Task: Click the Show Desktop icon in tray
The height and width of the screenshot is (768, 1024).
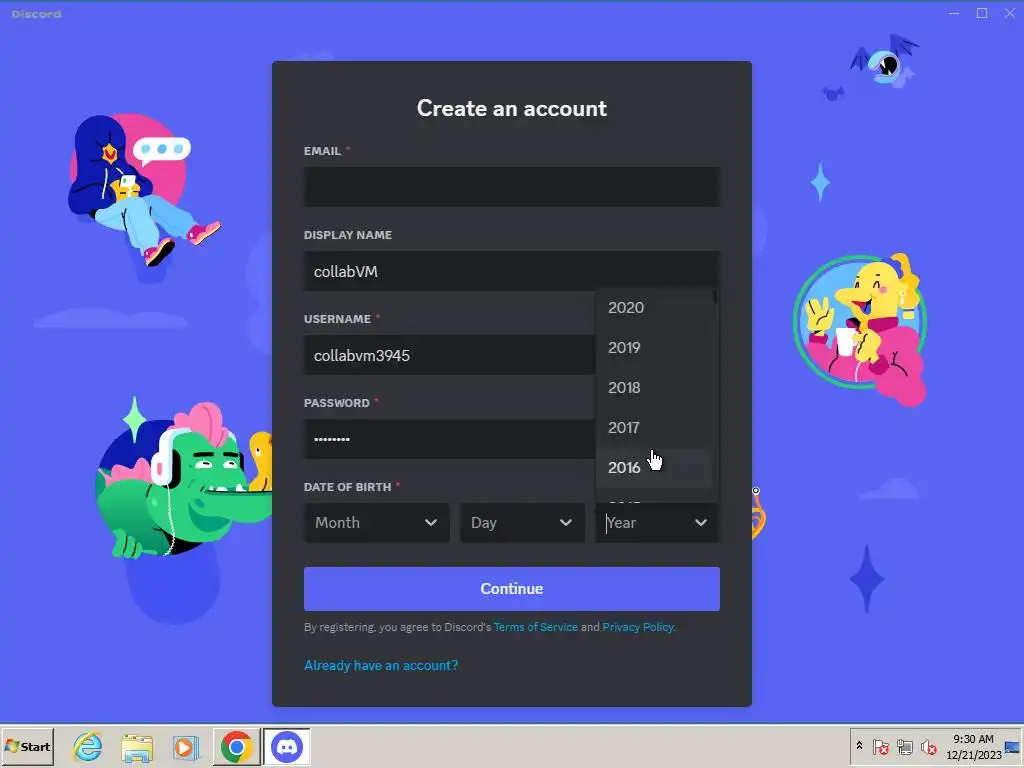Action: (1014, 747)
